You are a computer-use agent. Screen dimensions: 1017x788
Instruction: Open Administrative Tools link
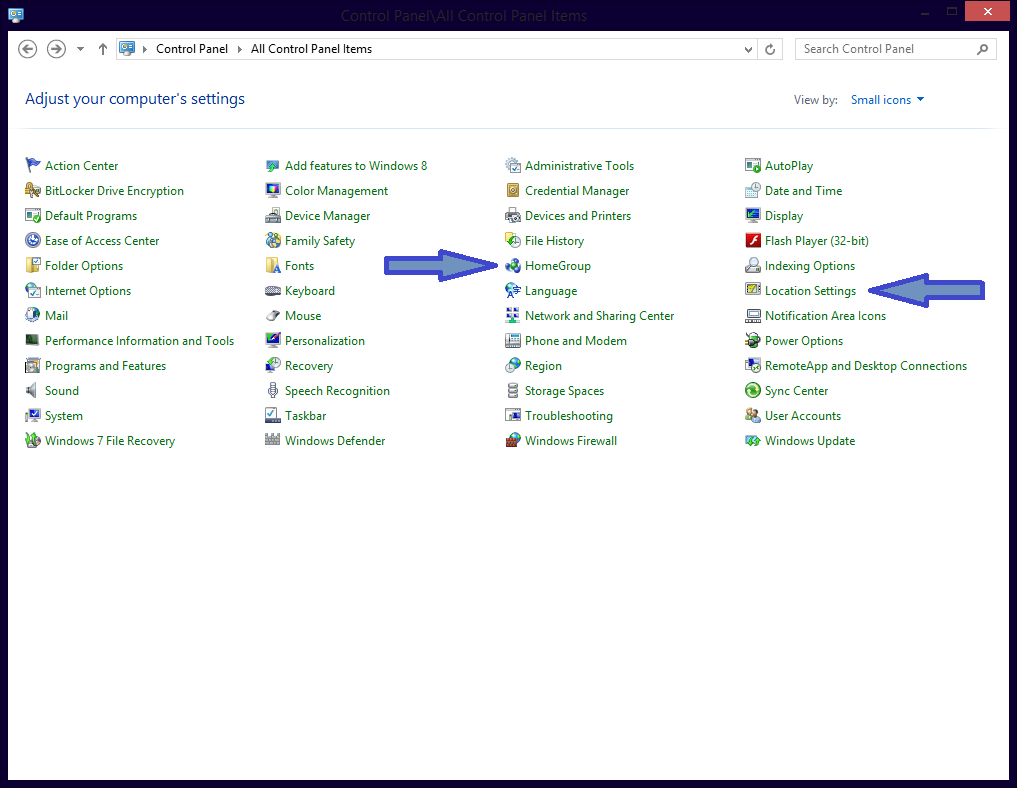pos(579,165)
